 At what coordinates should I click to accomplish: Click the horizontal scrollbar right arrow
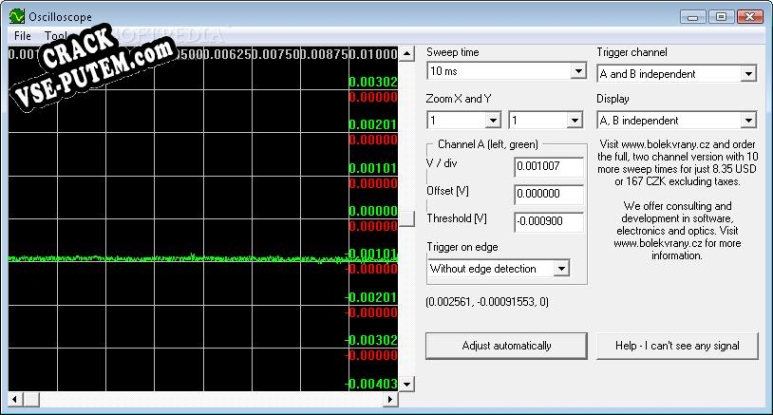pyautogui.click(x=391, y=400)
